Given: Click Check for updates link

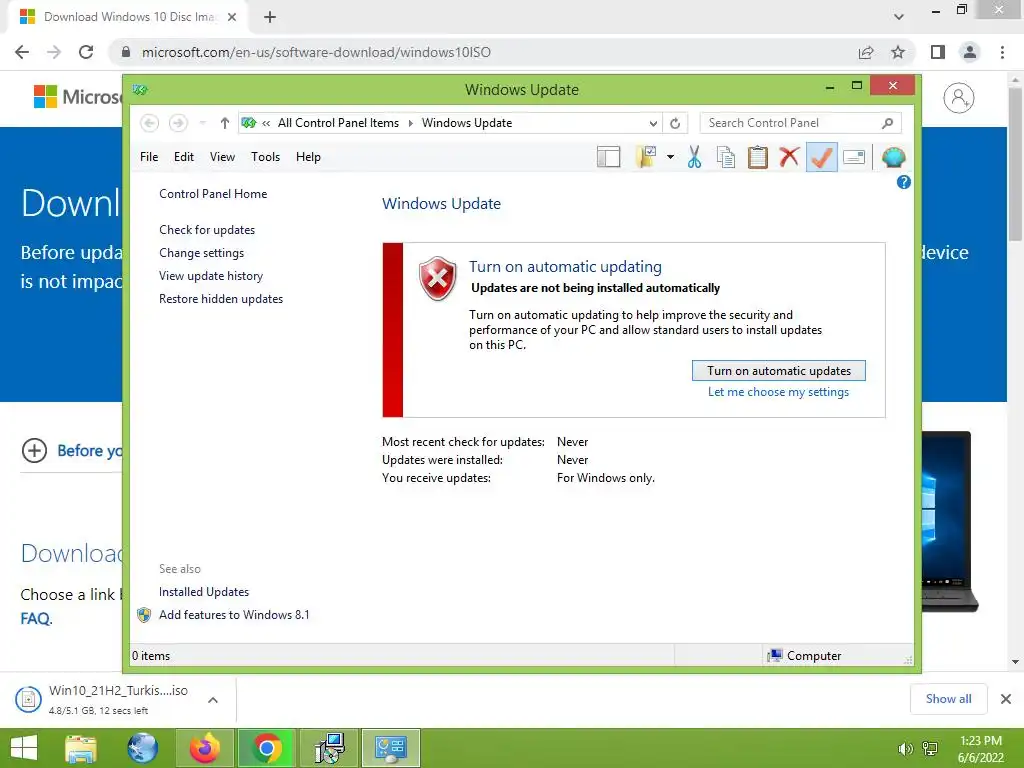Looking at the screenshot, I should point(207,230).
